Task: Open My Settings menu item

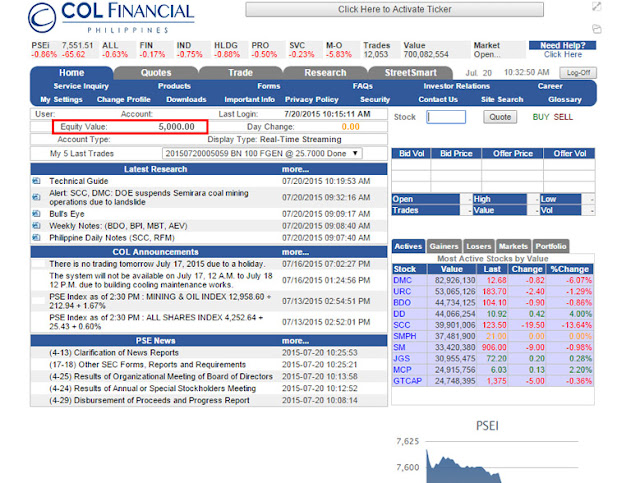Action: tap(61, 100)
